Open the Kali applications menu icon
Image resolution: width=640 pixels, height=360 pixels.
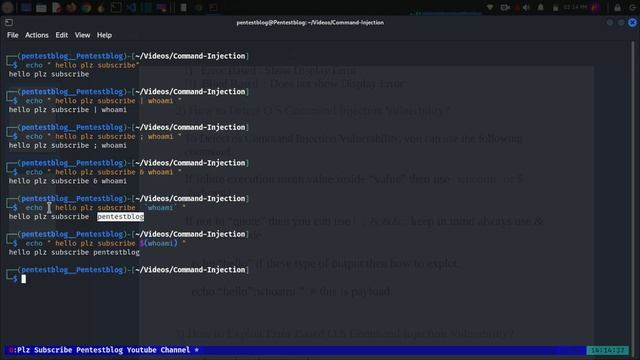tap(7, 7)
